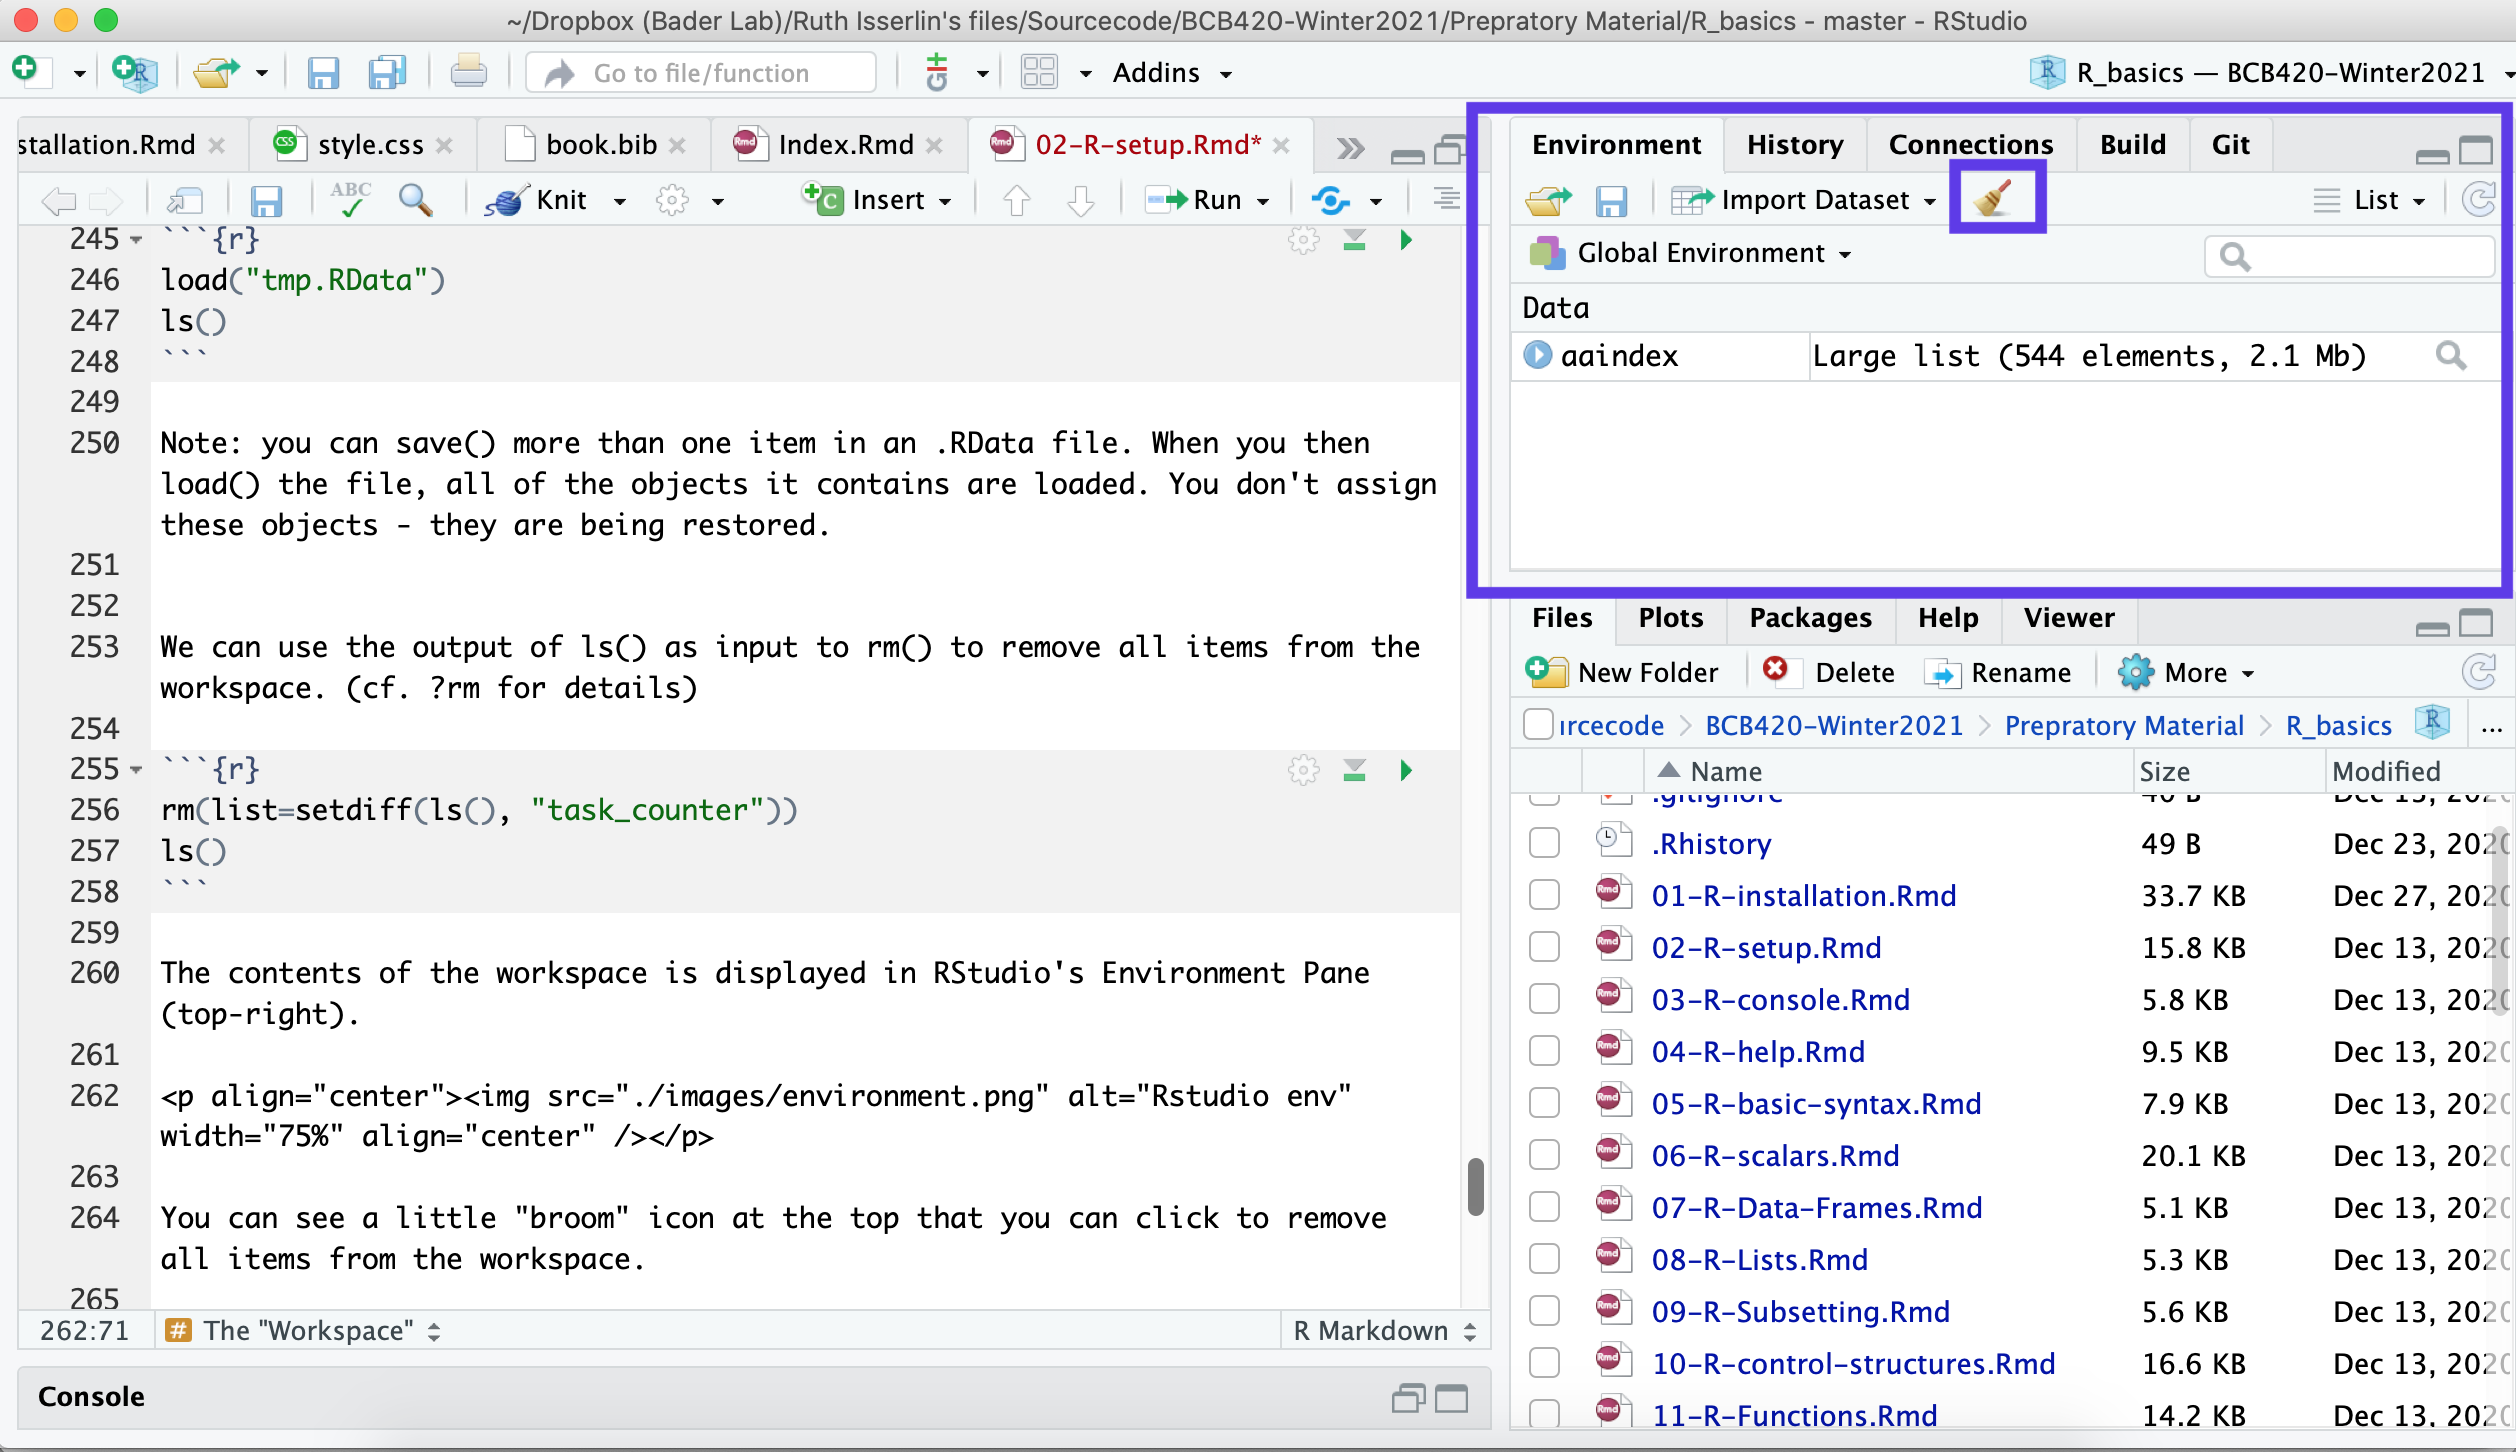Click the workspace panes grid icon
The width and height of the screenshot is (2516, 1452).
[x=1039, y=72]
